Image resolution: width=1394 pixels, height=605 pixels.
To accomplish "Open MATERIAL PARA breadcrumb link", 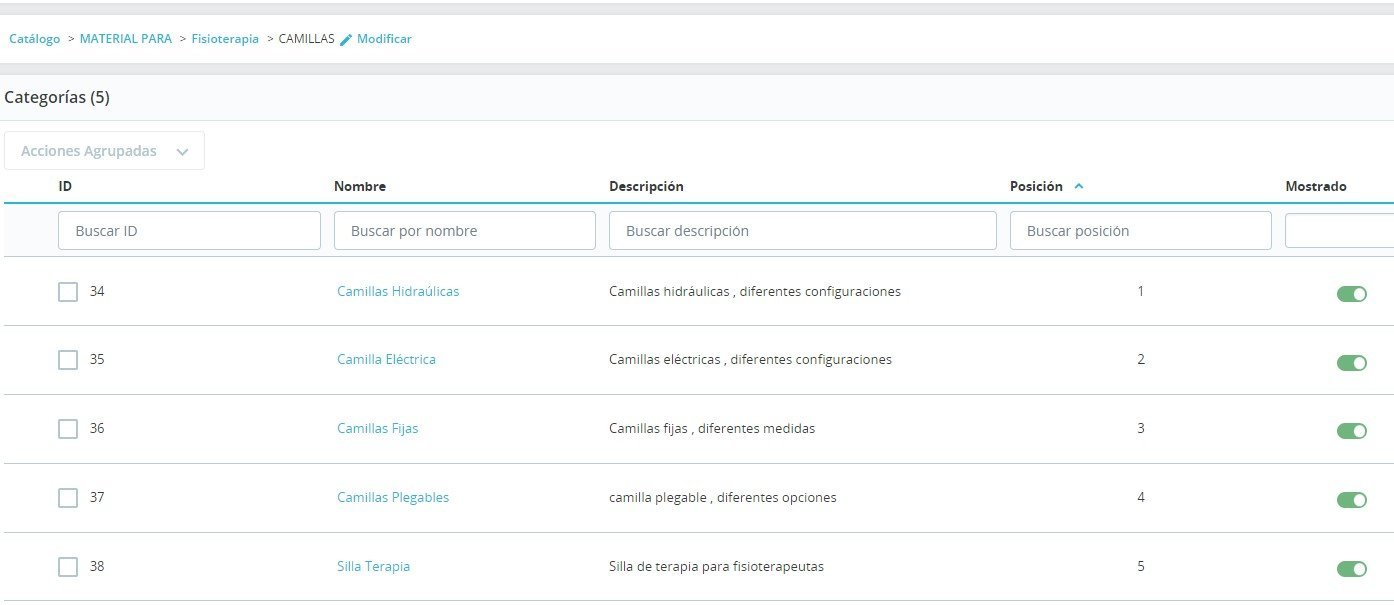I will coord(126,39).
